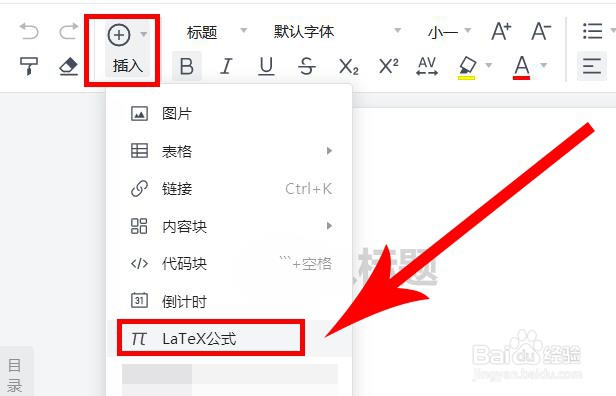Apply red font color A

point(521,67)
